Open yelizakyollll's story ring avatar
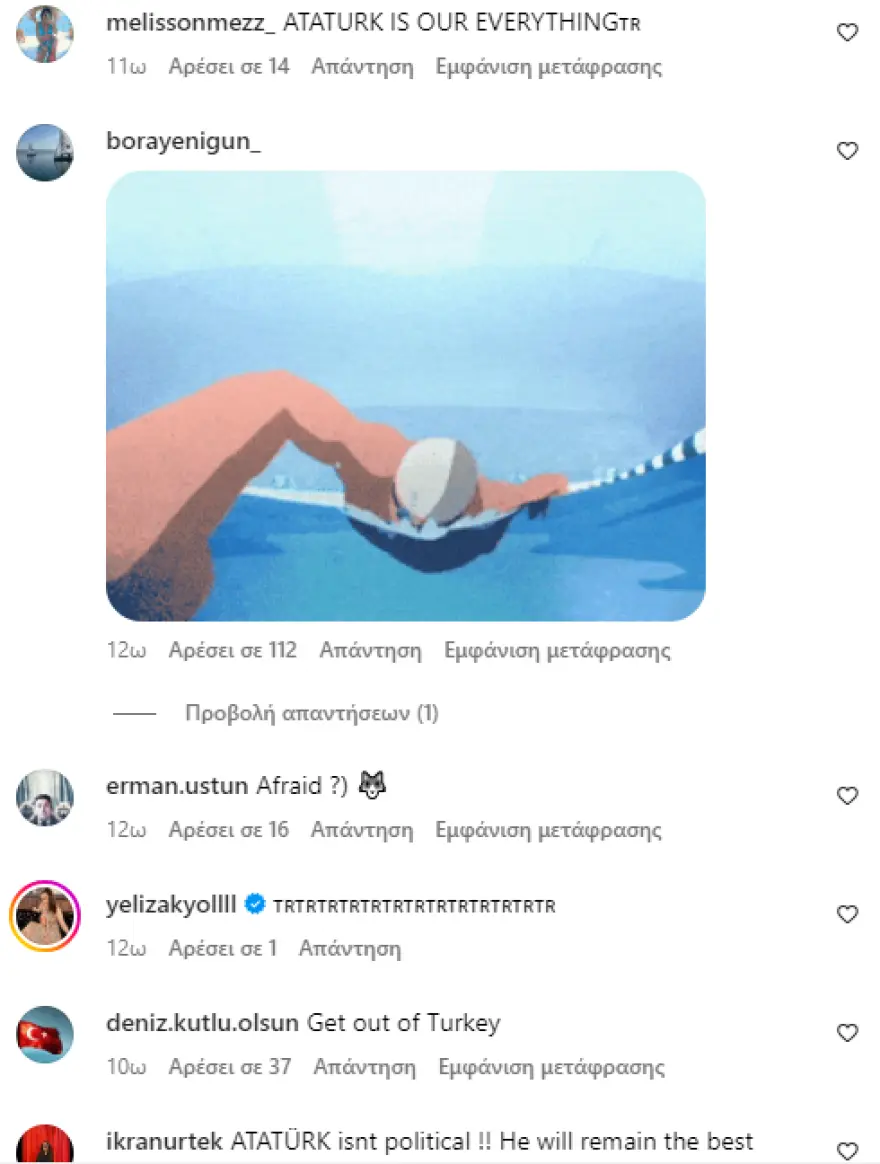Screen dimensions: 880x1164 pos(45,916)
